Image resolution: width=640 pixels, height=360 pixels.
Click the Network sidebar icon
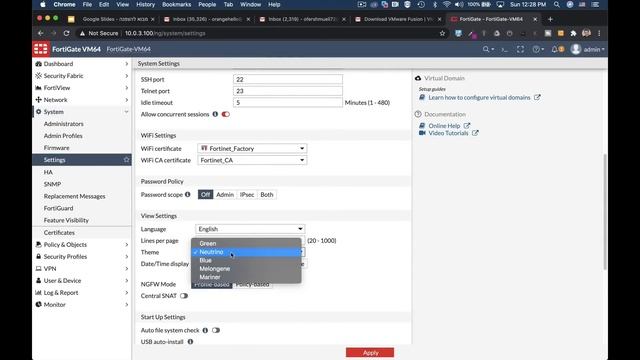(x=38, y=100)
